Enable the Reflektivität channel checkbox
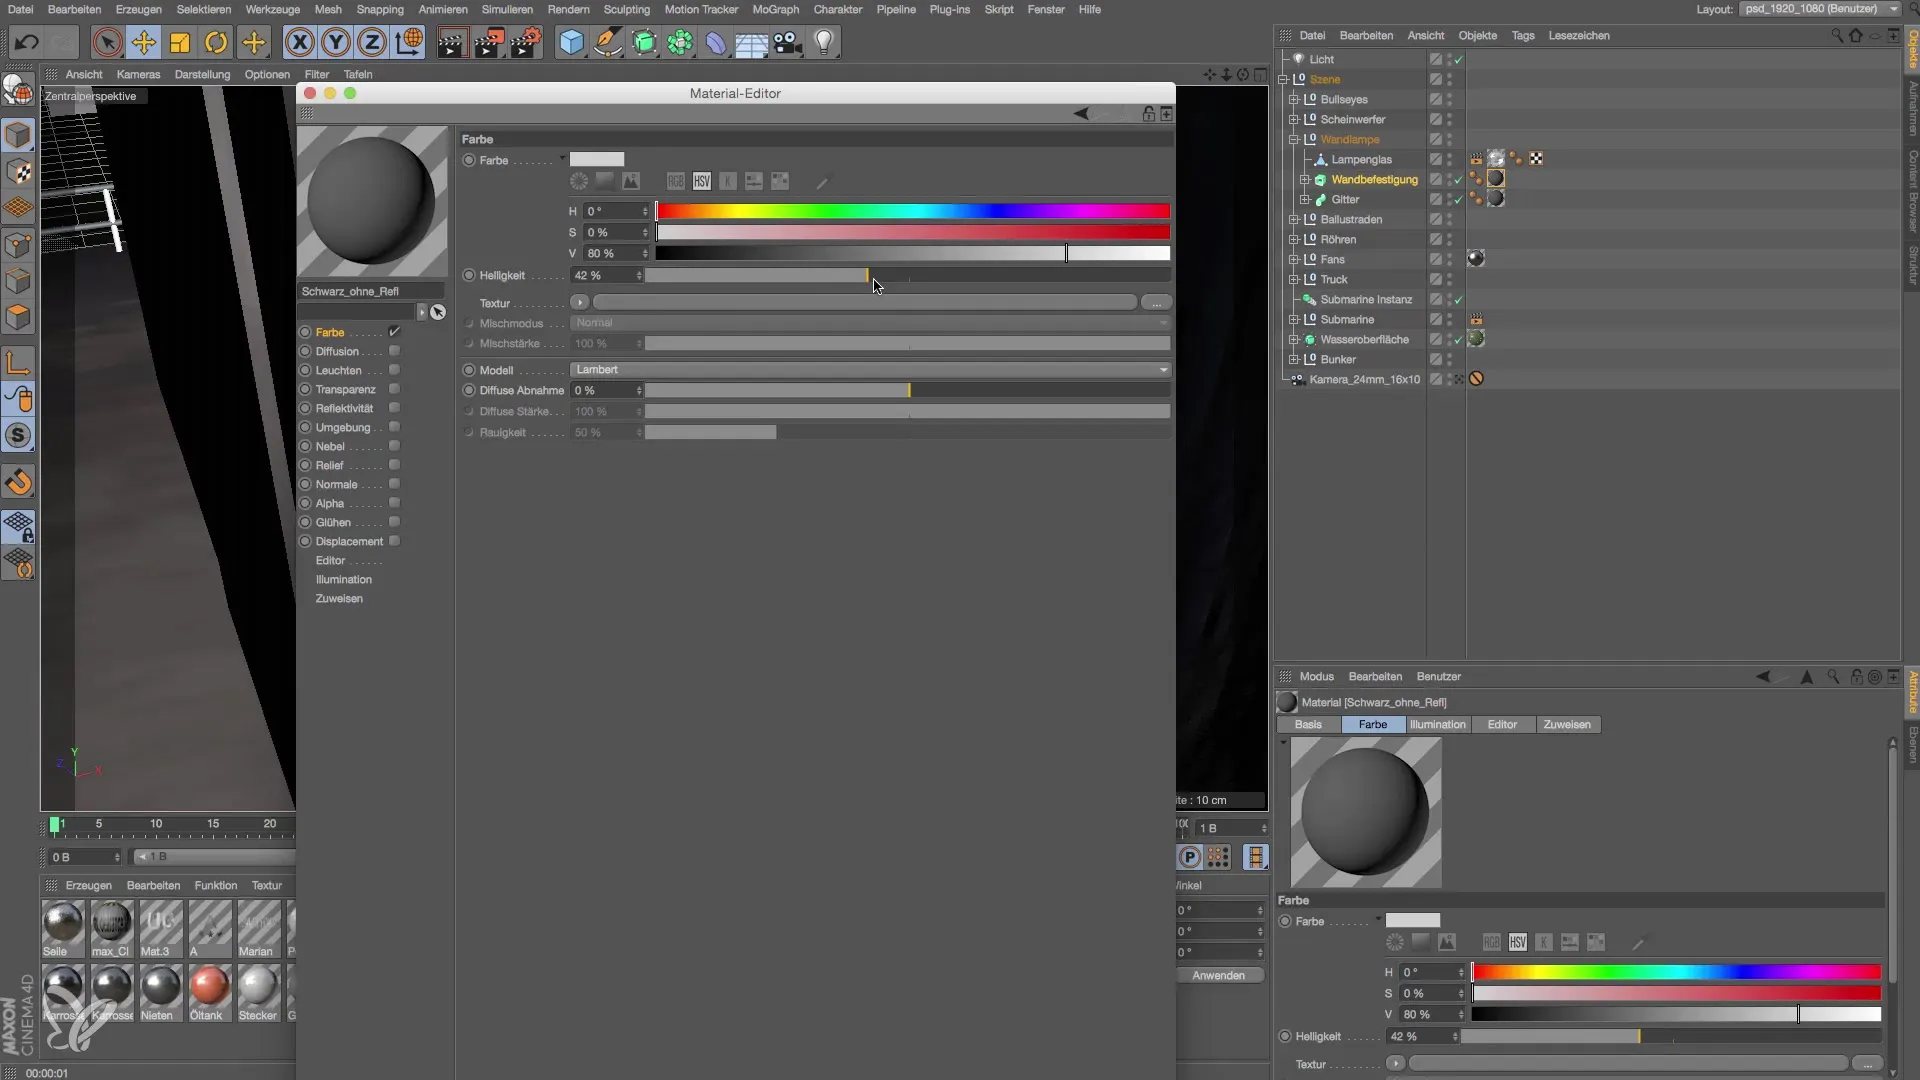Image resolution: width=1920 pixels, height=1080 pixels. 394,408
